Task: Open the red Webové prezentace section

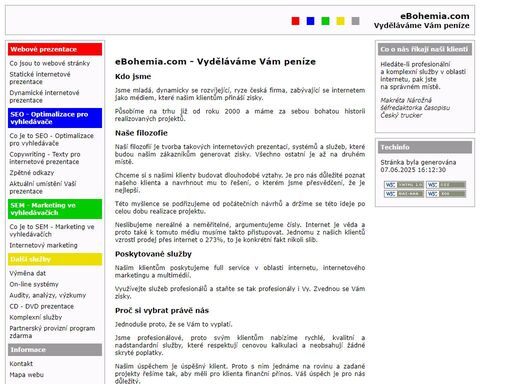Action: click(55, 49)
